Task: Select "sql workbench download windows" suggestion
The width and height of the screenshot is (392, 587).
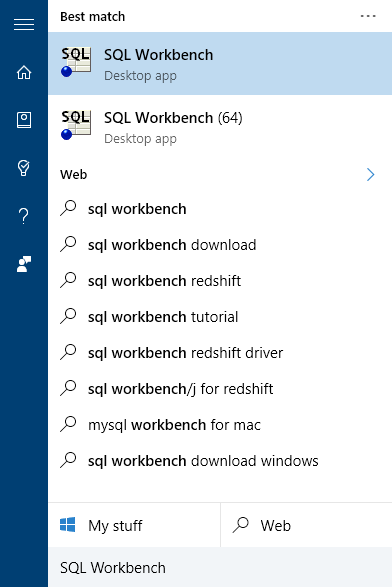Action: (220, 460)
